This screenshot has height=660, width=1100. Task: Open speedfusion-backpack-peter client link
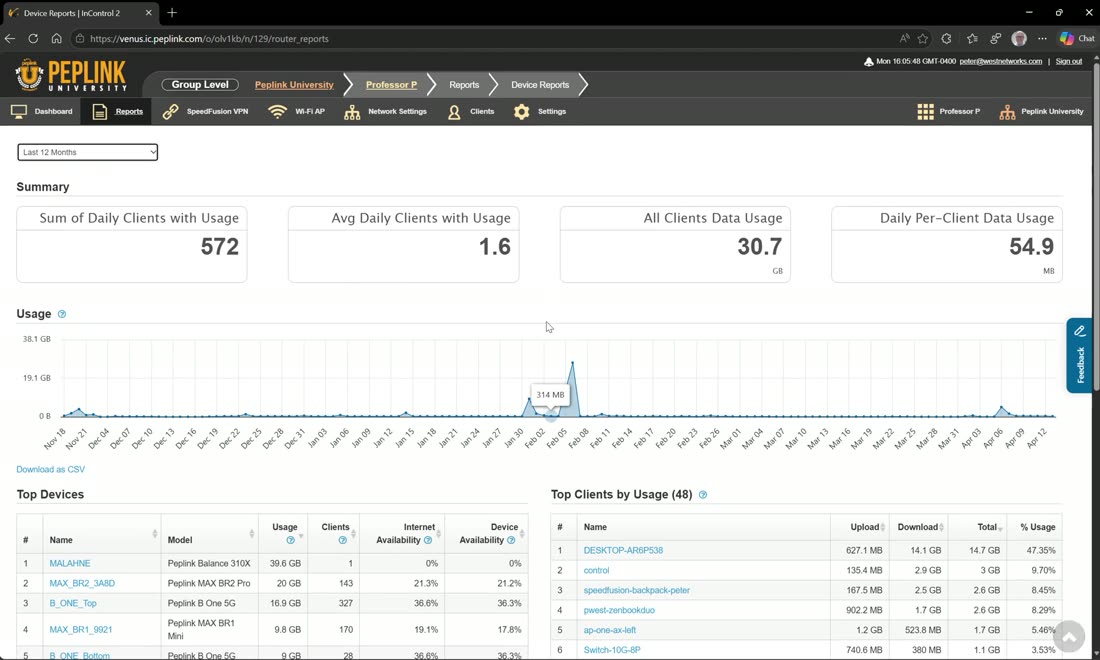(x=636, y=591)
